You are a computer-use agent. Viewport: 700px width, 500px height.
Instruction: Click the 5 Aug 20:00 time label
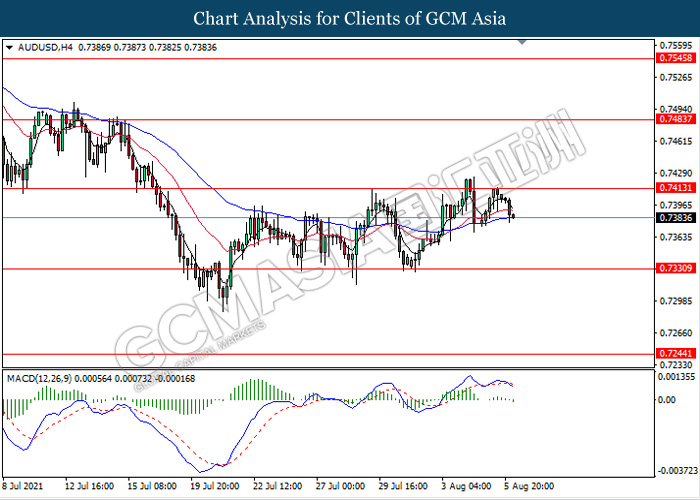[x=530, y=486]
